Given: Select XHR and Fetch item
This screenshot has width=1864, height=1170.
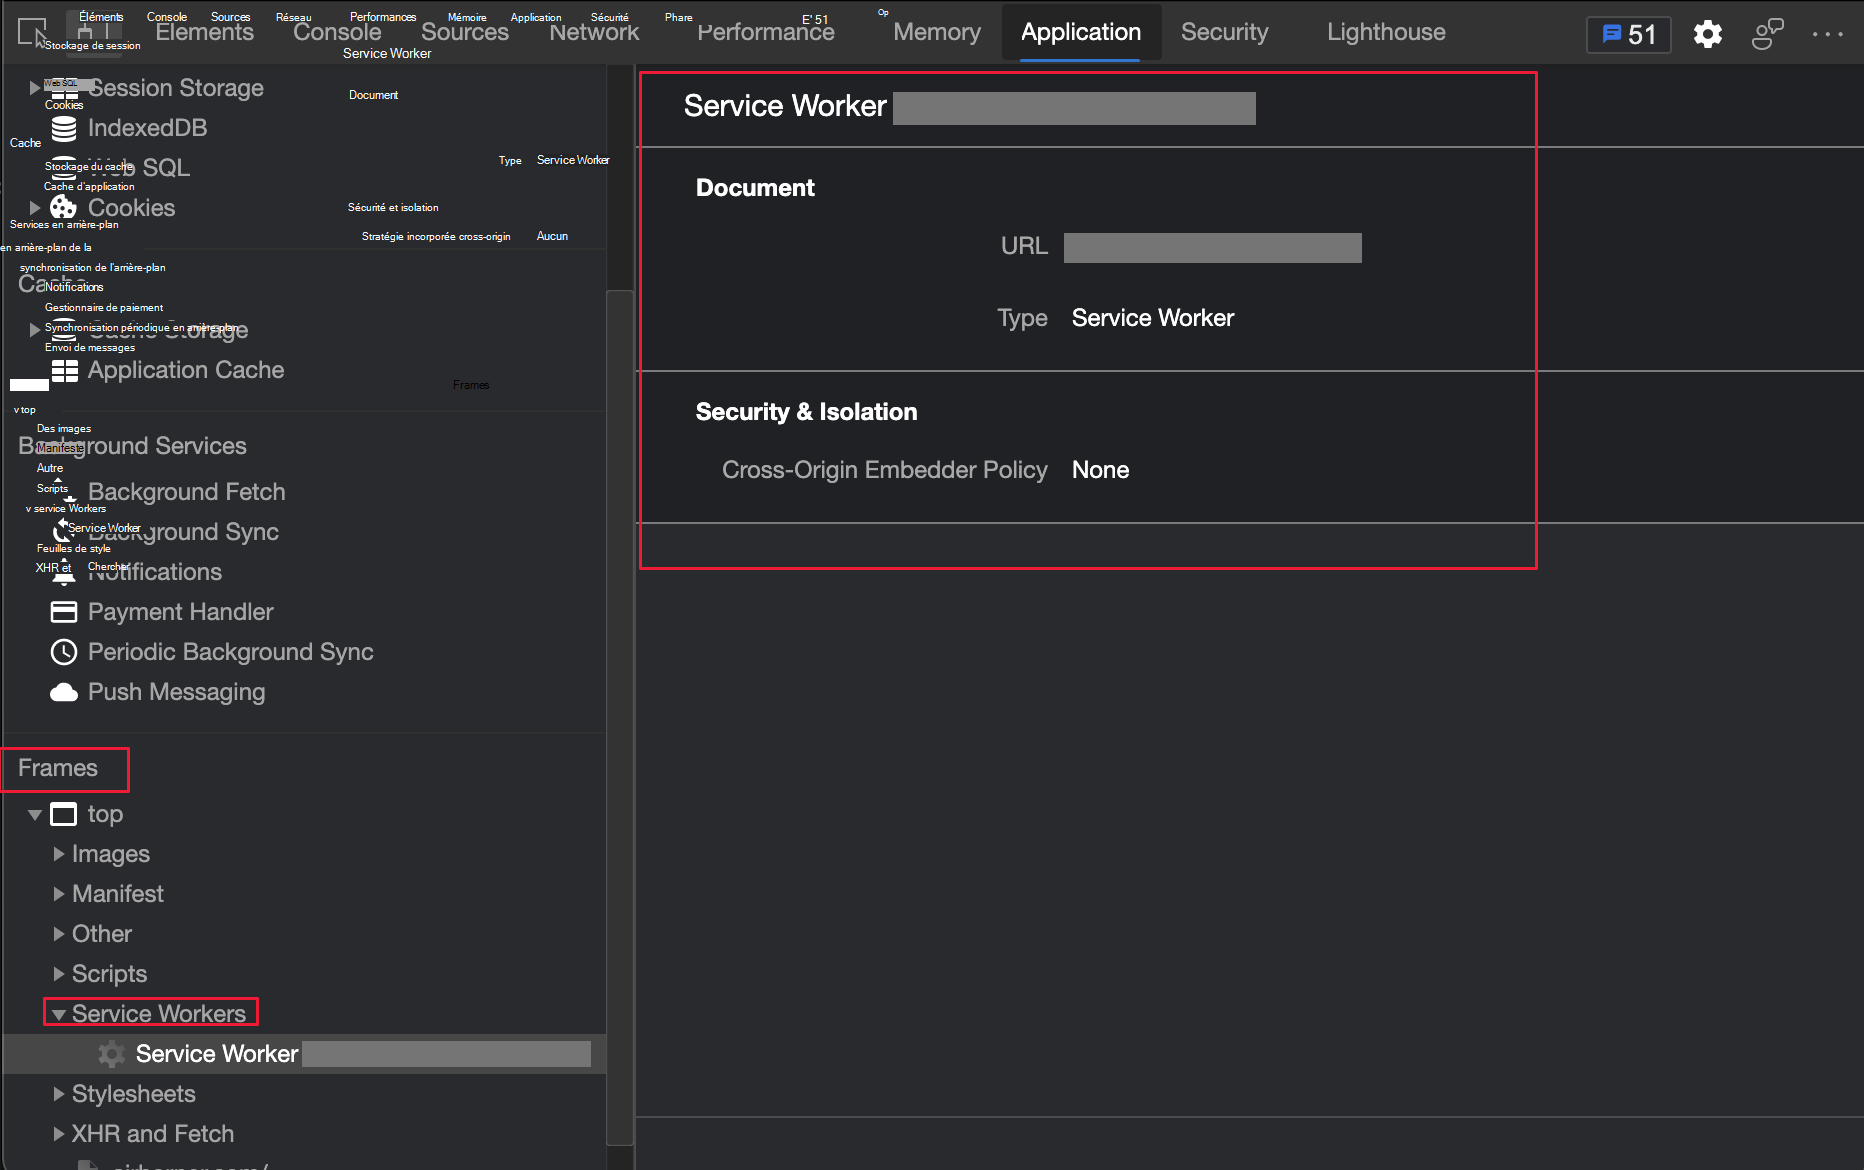Looking at the screenshot, I should pyautogui.click(x=153, y=1134).
